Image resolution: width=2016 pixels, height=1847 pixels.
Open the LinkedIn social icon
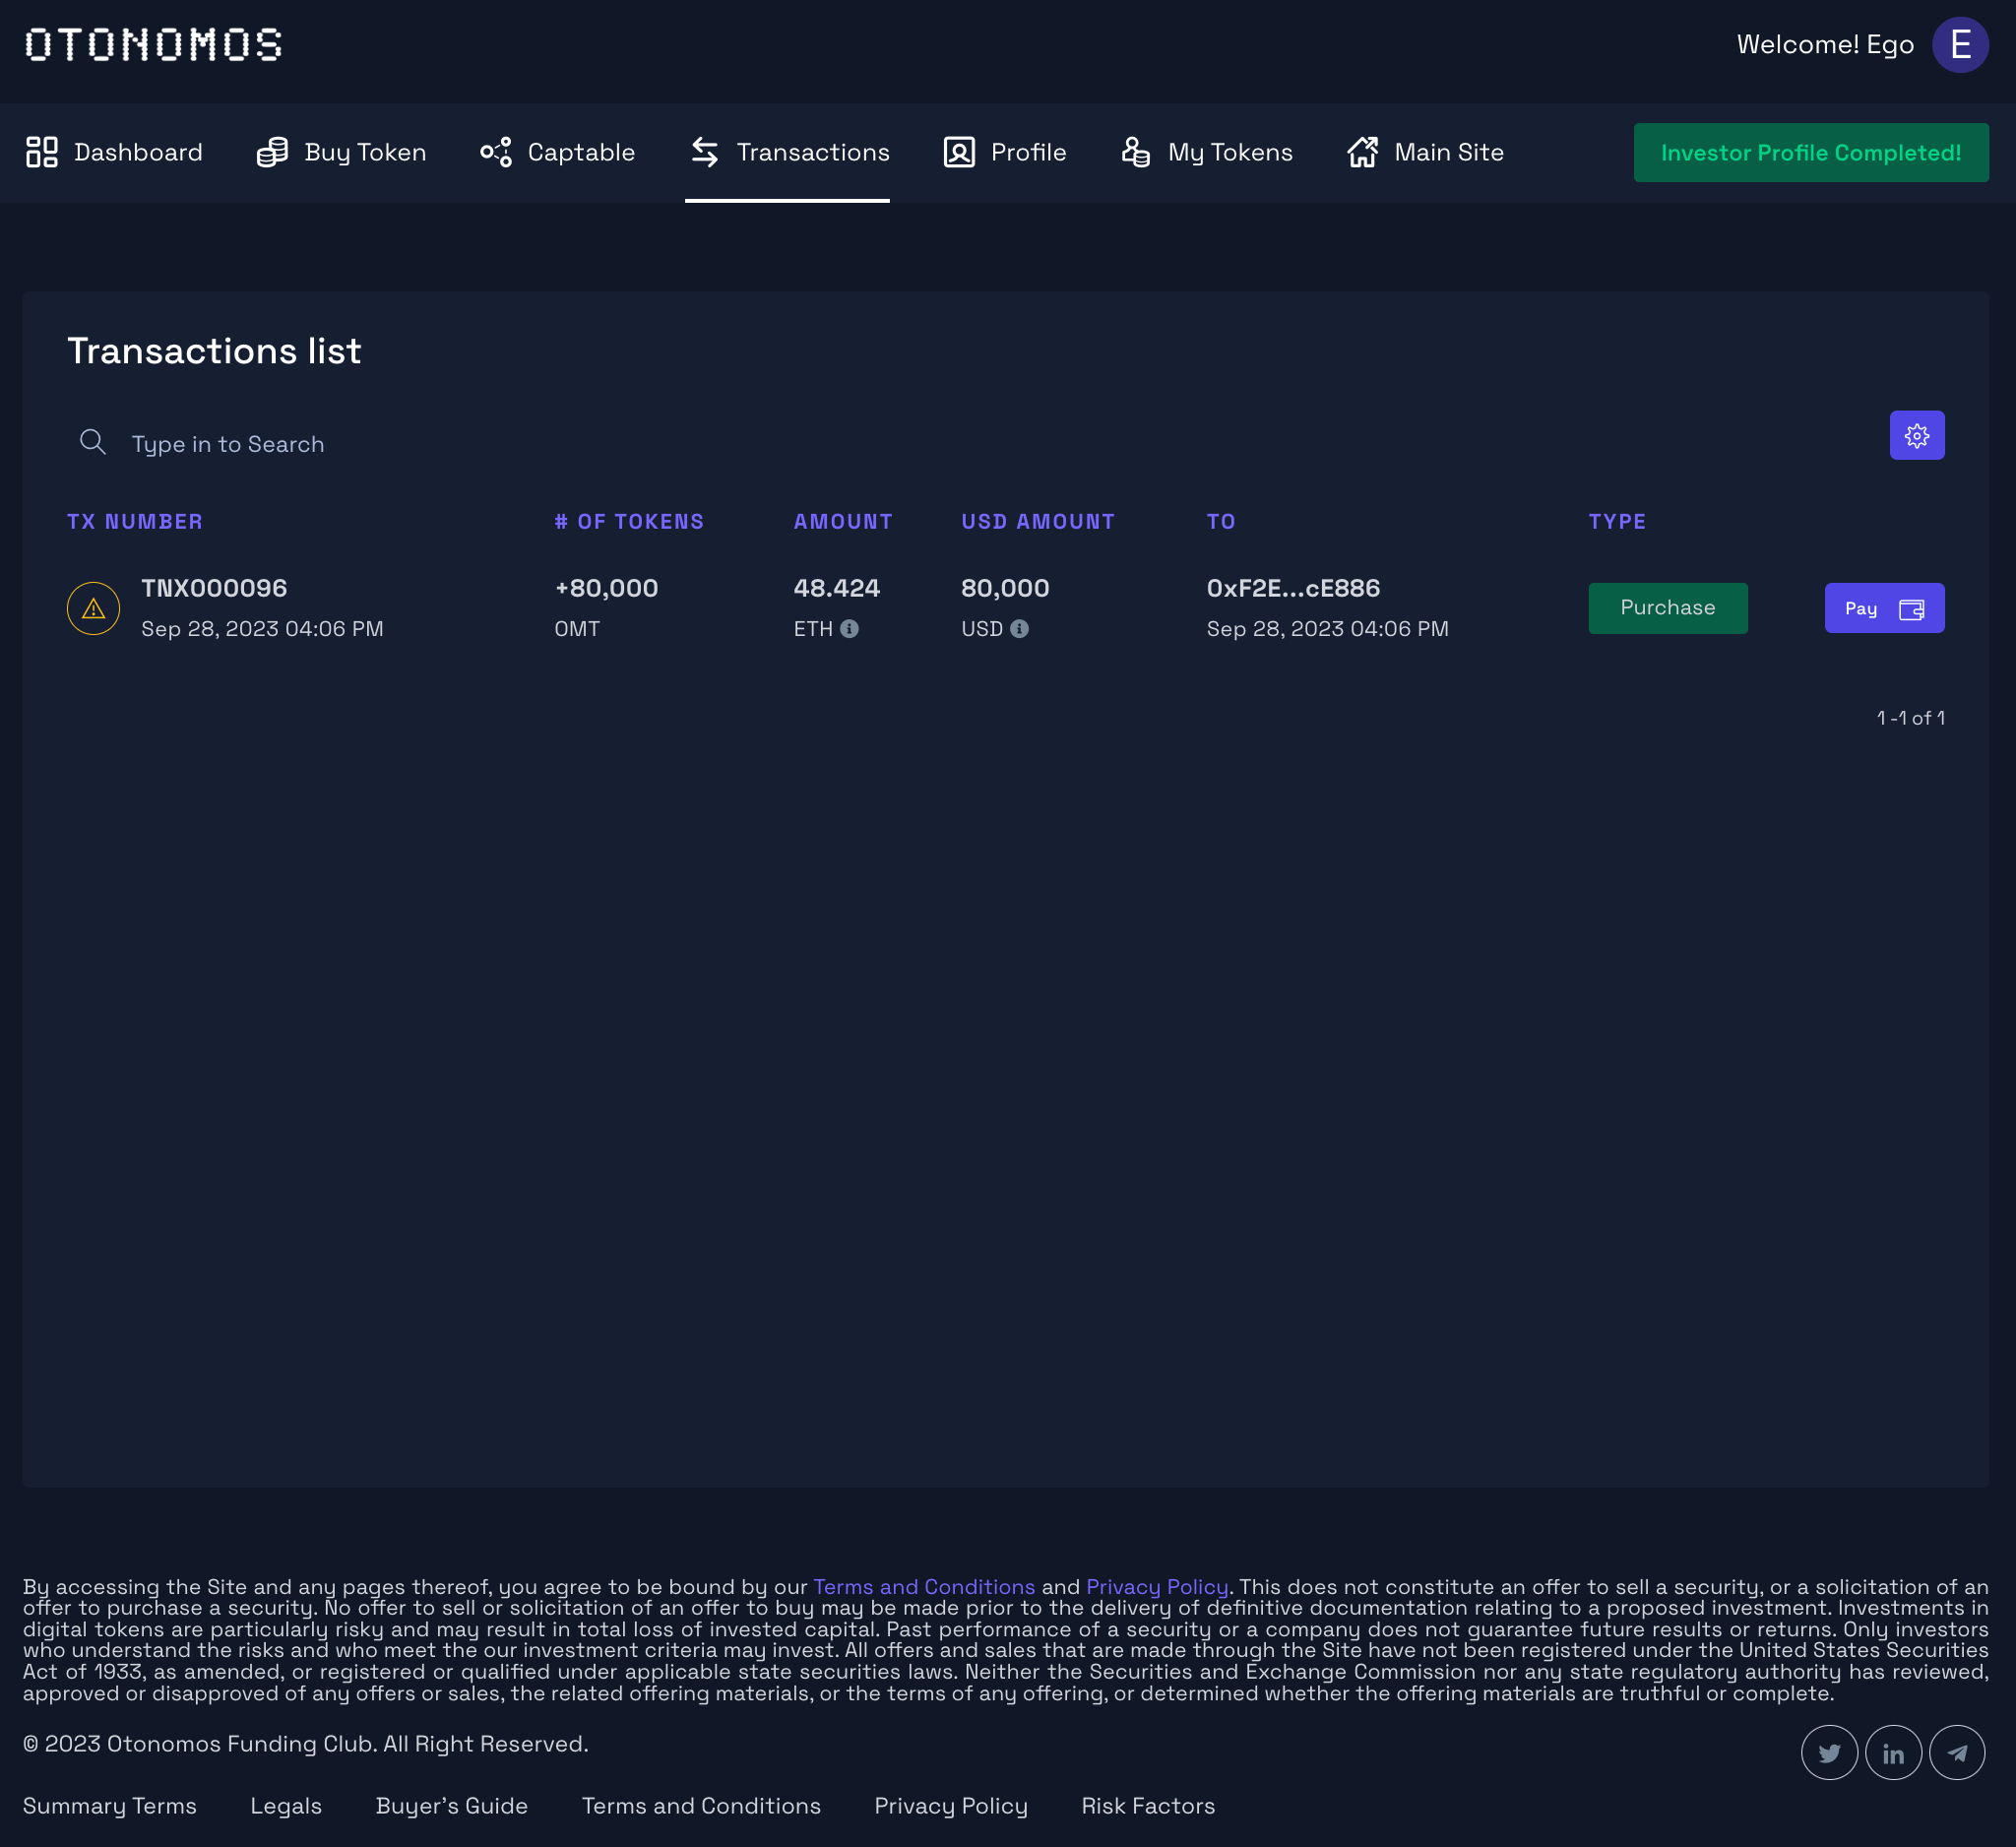coord(1893,1752)
